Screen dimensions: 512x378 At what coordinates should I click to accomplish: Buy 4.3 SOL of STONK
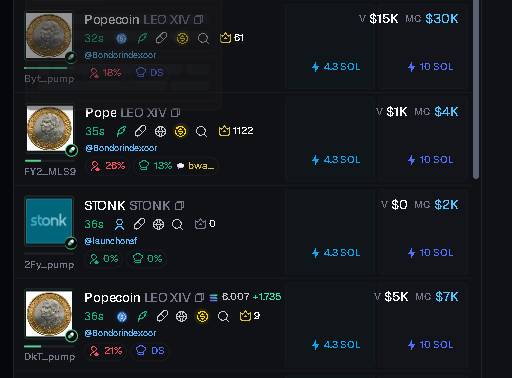pos(336,253)
